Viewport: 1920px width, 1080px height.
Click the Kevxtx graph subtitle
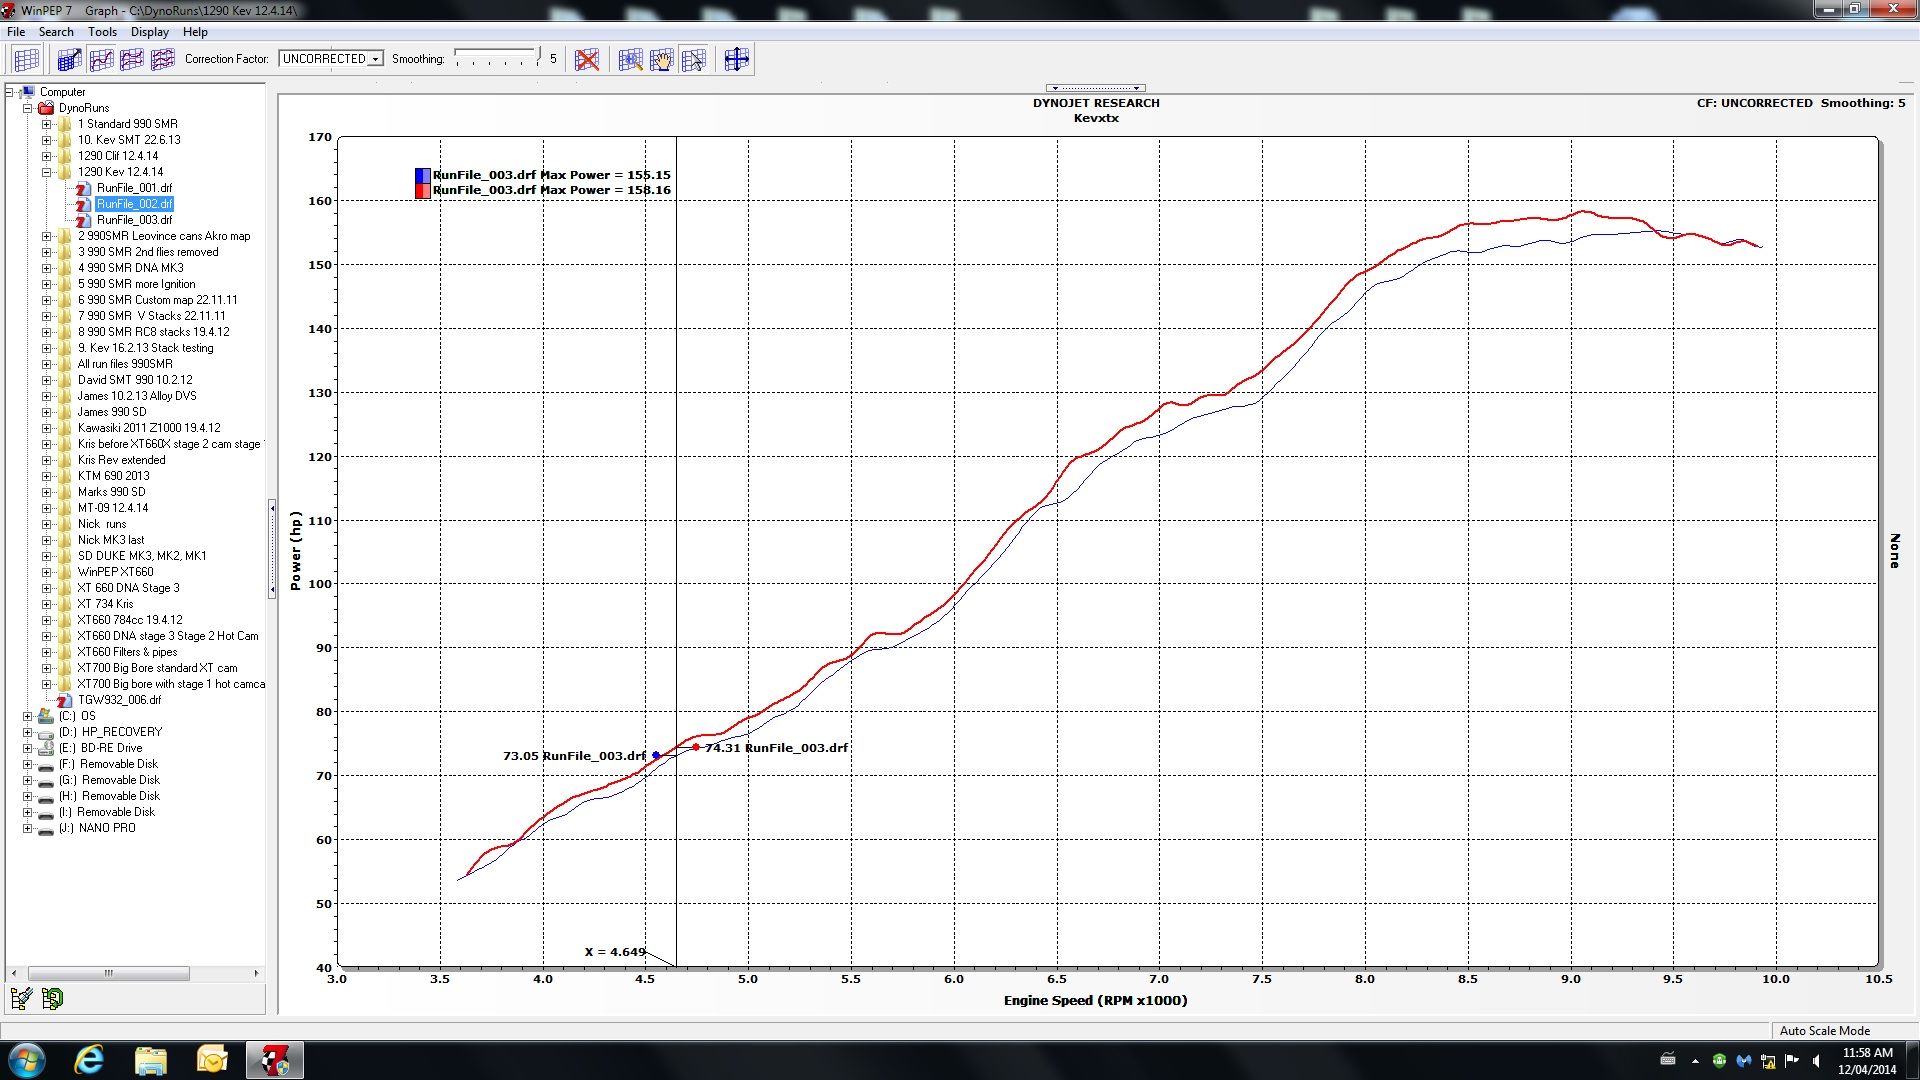pyautogui.click(x=1096, y=118)
